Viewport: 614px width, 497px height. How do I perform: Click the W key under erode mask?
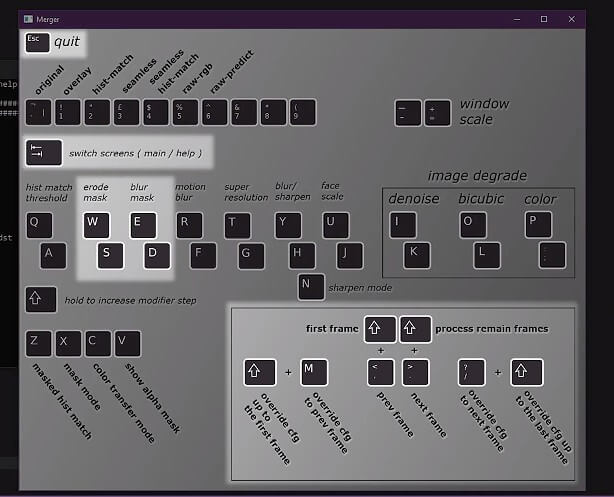[96, 225]
